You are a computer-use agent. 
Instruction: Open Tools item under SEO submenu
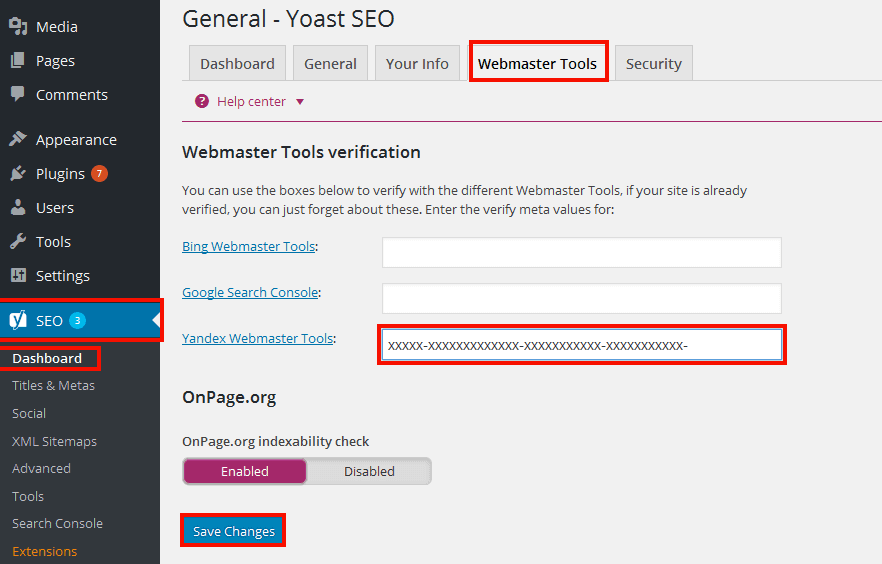tap(28, 497)
